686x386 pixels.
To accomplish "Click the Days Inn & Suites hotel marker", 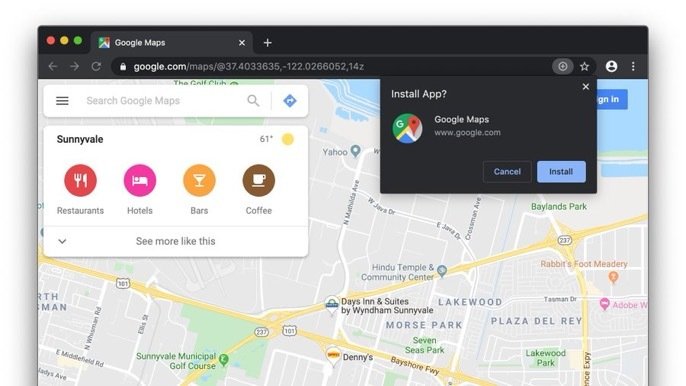I will 332,304.
